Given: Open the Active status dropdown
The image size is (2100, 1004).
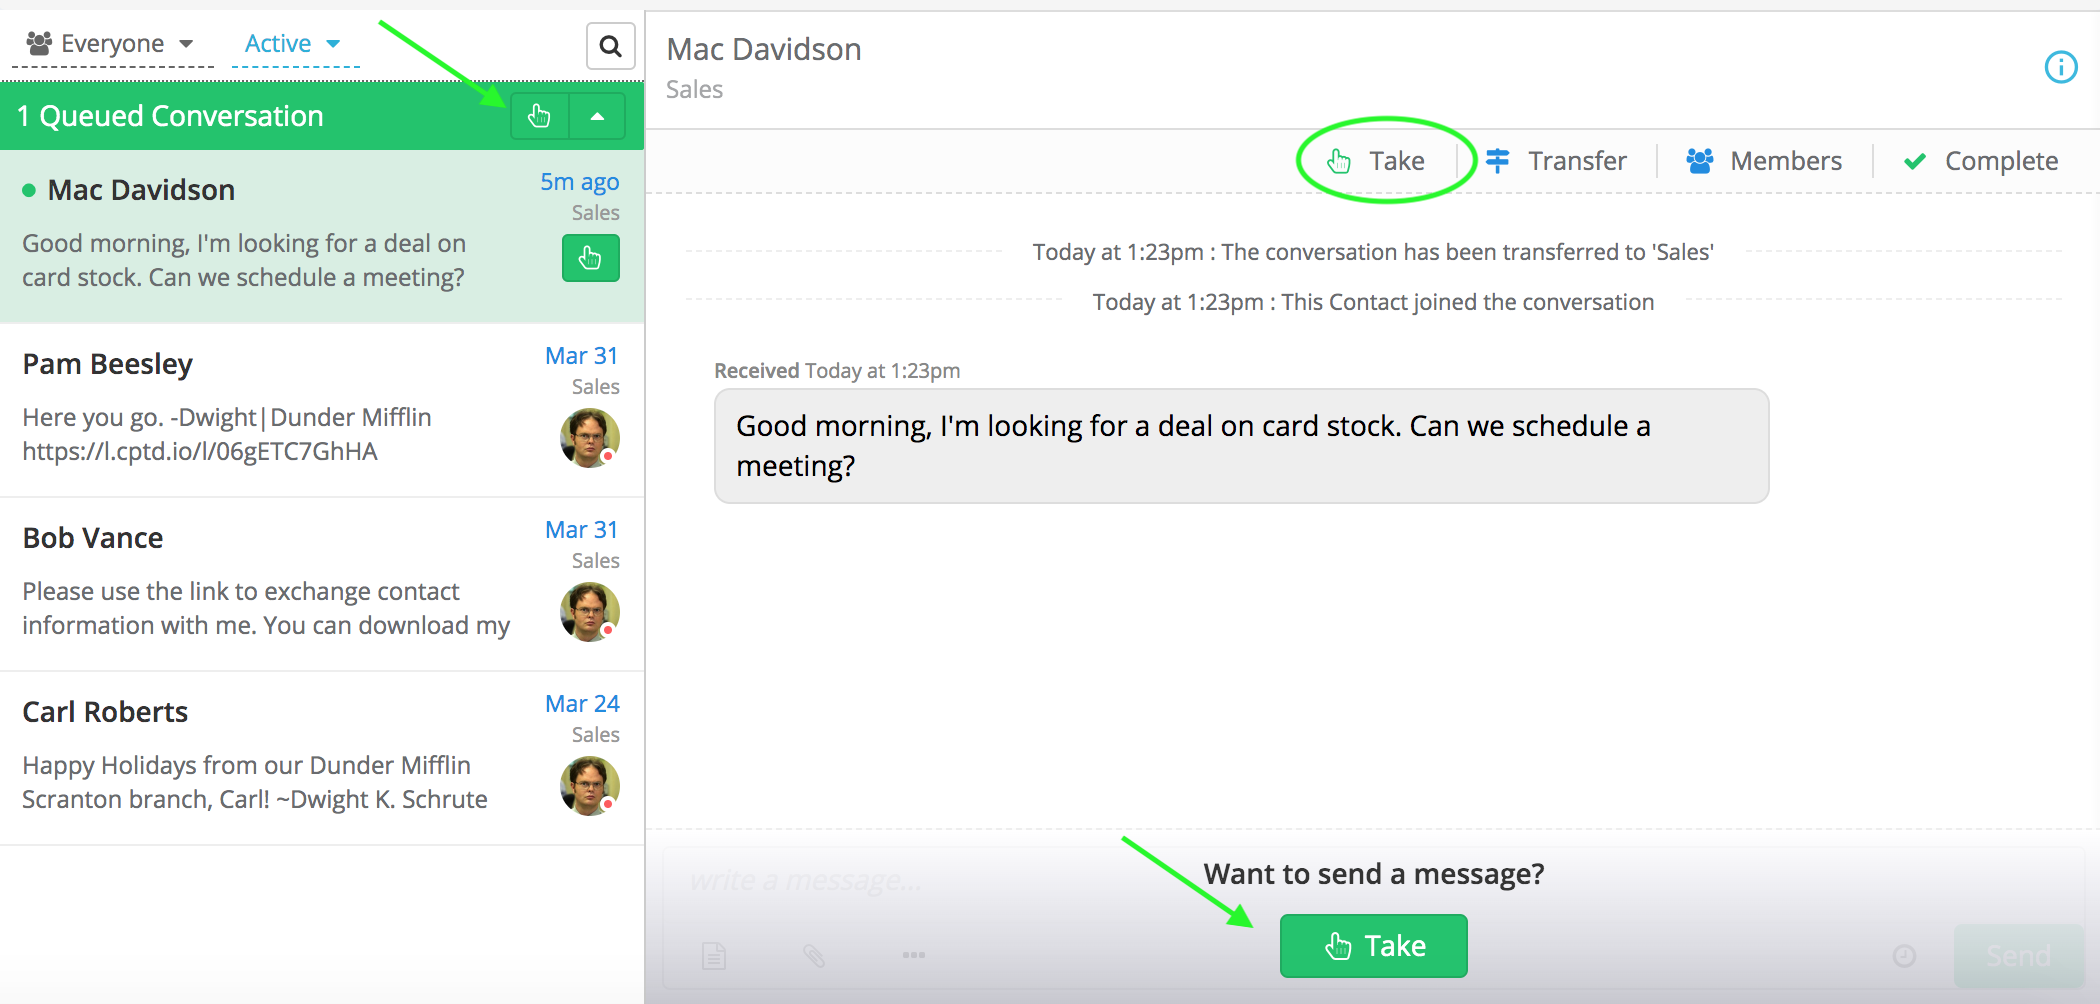Looking at the screenshot, I should pyautogui.click(x=293, y=44).
